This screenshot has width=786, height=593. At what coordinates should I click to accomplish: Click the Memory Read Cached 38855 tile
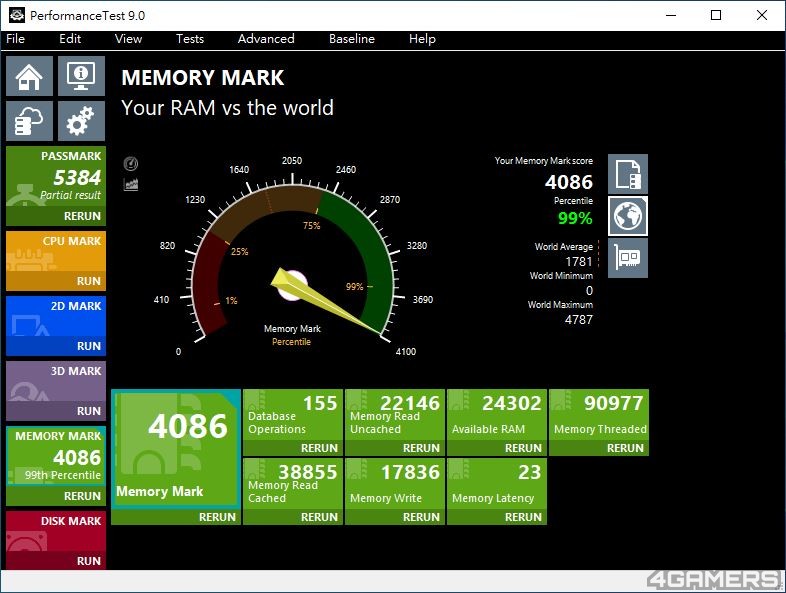coord(293,484)
